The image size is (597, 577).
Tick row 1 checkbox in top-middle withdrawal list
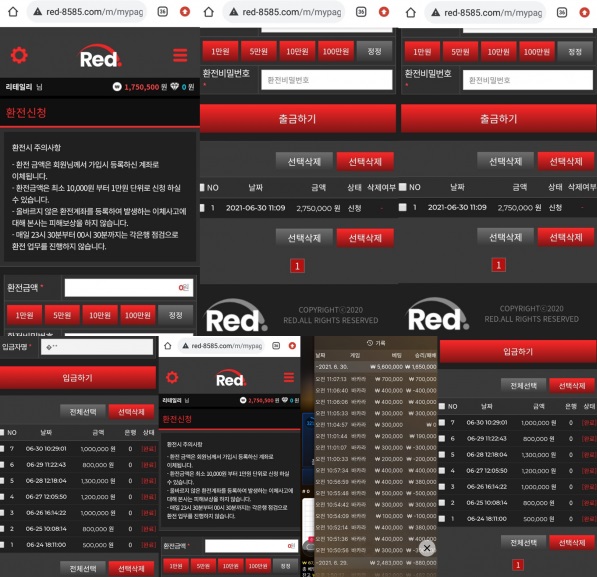click(x=202, y=208)
